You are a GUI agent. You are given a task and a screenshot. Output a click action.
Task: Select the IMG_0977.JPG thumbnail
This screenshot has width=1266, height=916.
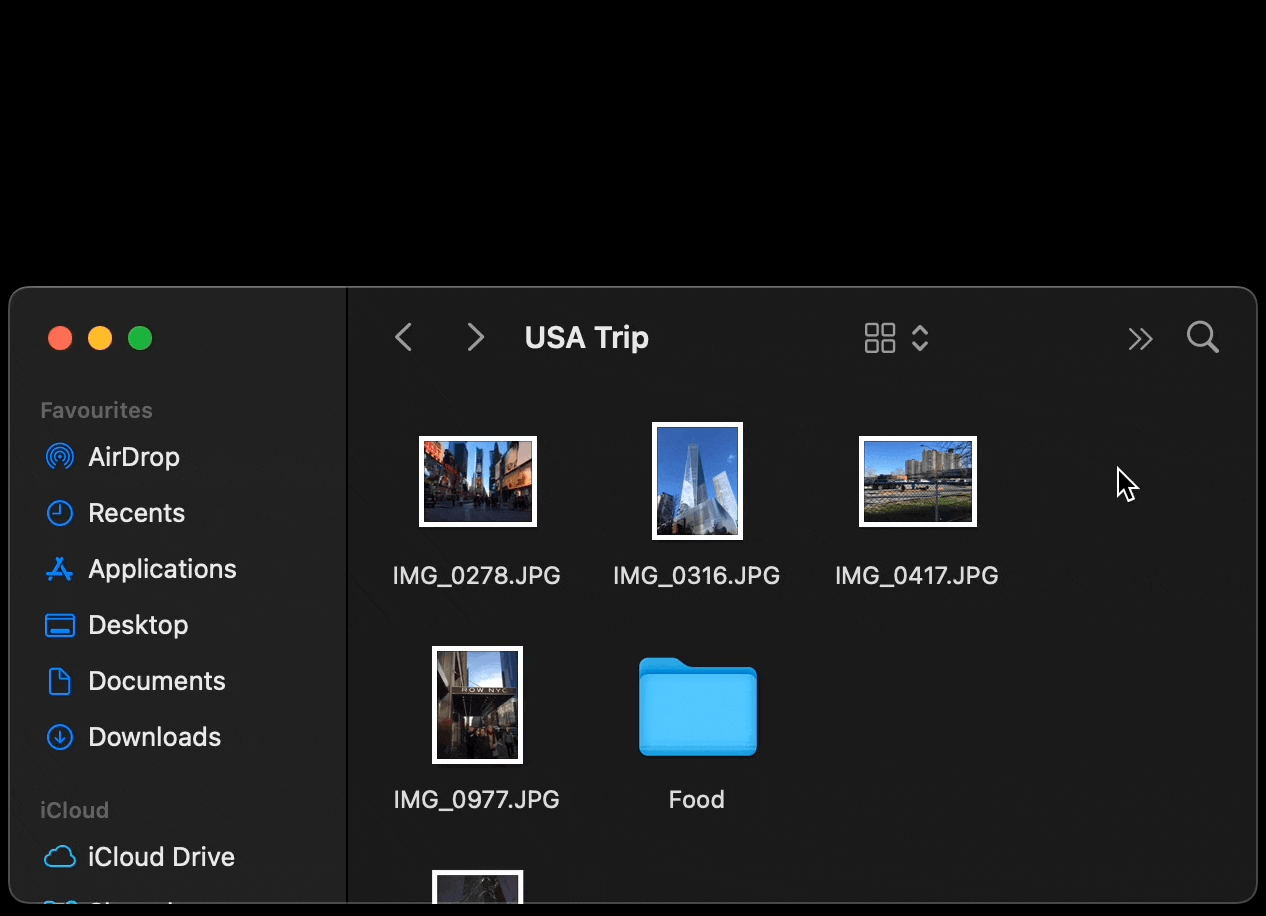[477, 704]
